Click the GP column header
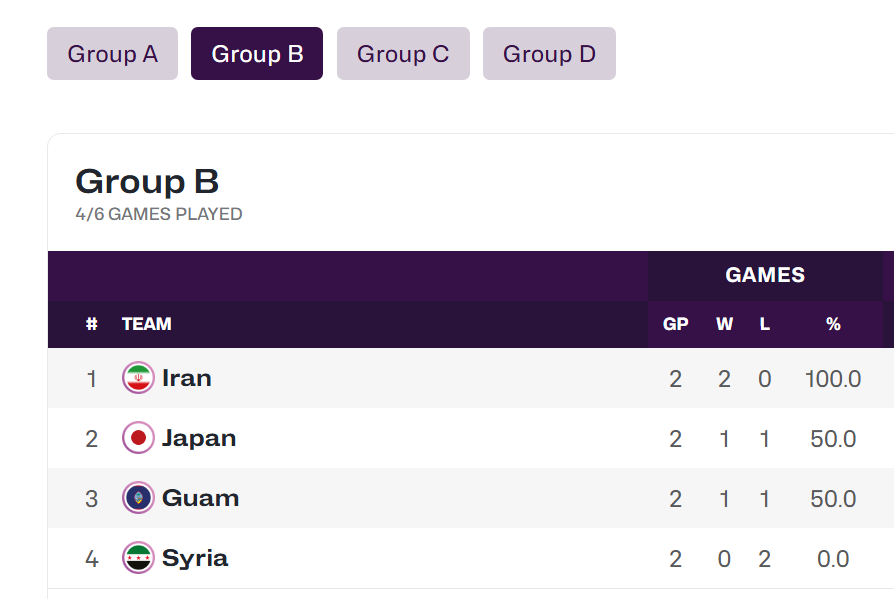Screen dimensions: 894x599 tap(676, 324)
